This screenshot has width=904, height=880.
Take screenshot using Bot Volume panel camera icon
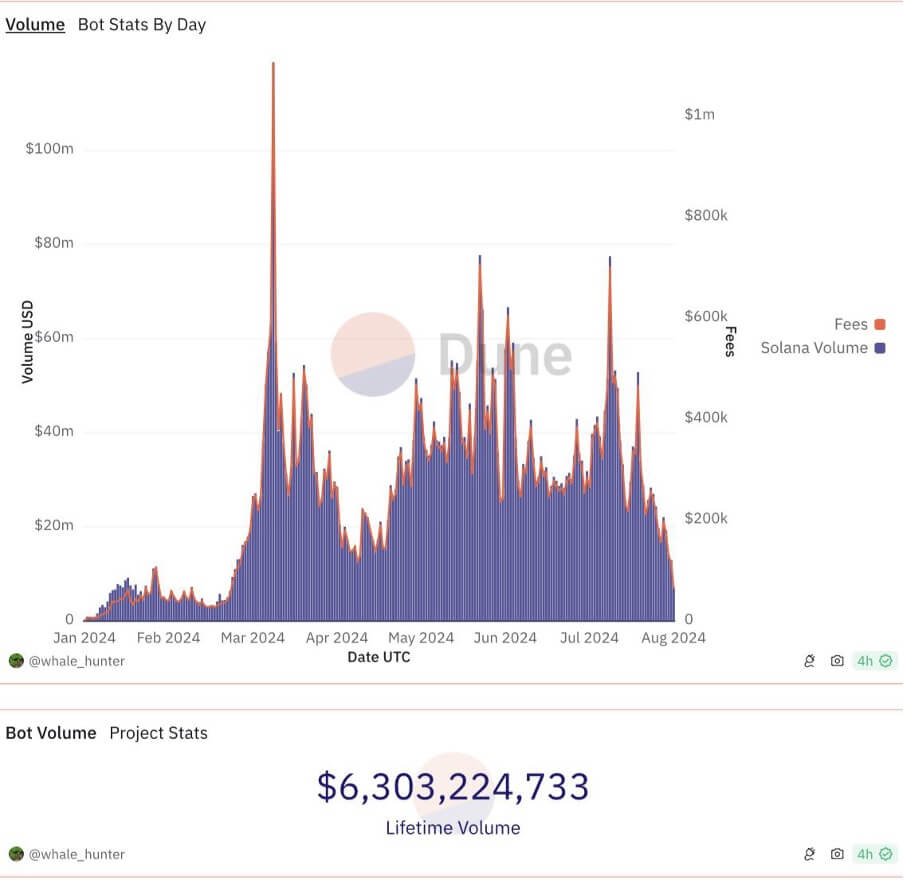coord(837,854)
